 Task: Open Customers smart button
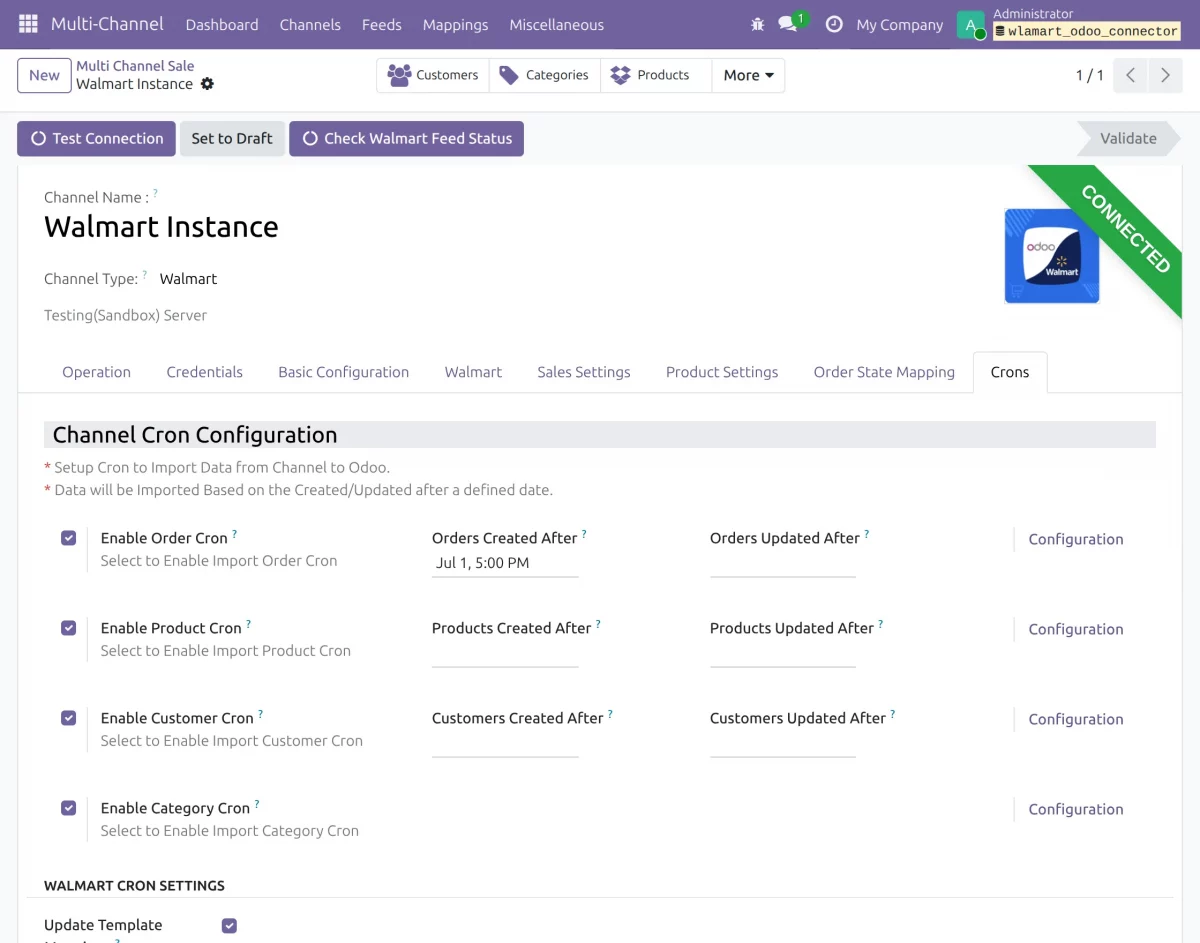coord(433,75)
